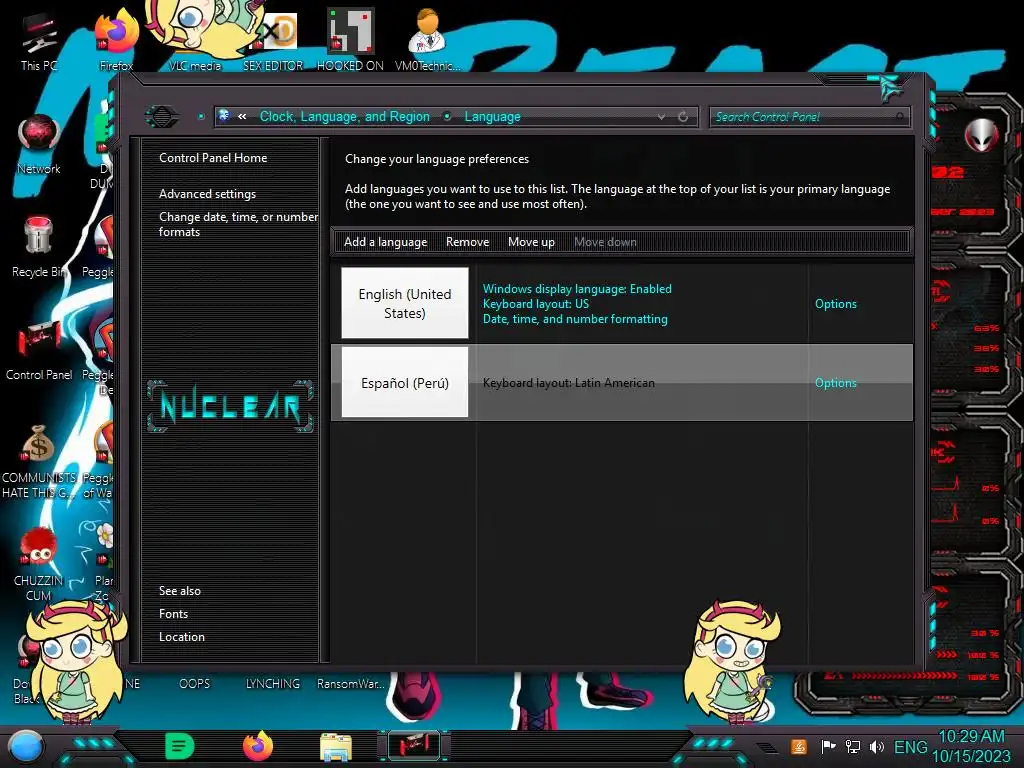Open Network desktop icon
Image resolution: width=1024 pixels, height=768 pixels.
pos(39,145)
